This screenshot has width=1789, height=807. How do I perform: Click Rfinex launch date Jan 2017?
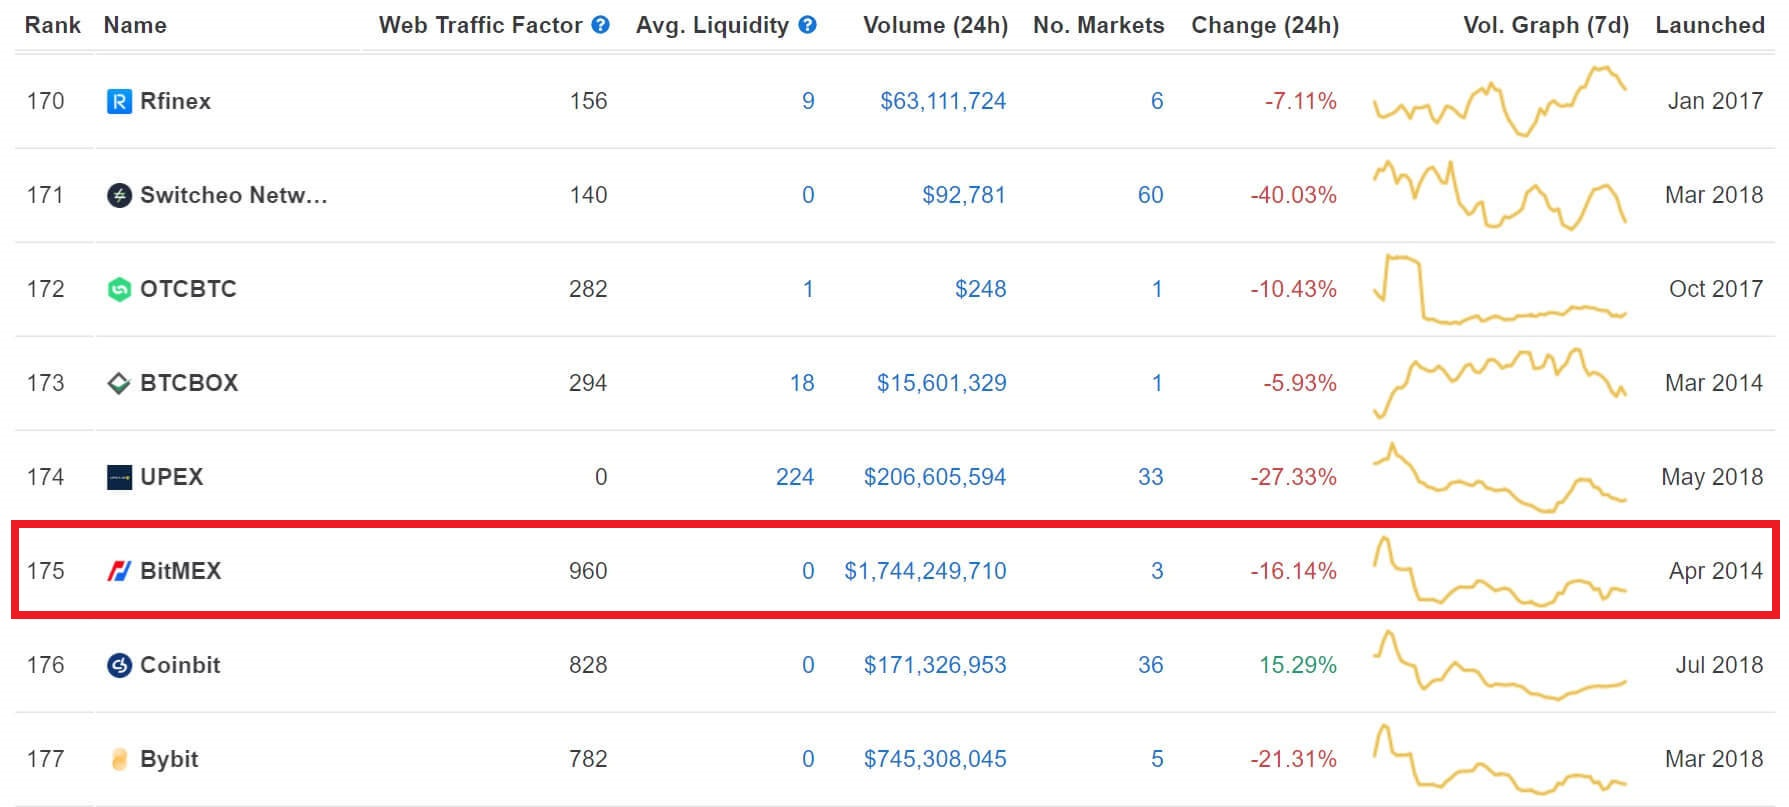pos(1715,101)
